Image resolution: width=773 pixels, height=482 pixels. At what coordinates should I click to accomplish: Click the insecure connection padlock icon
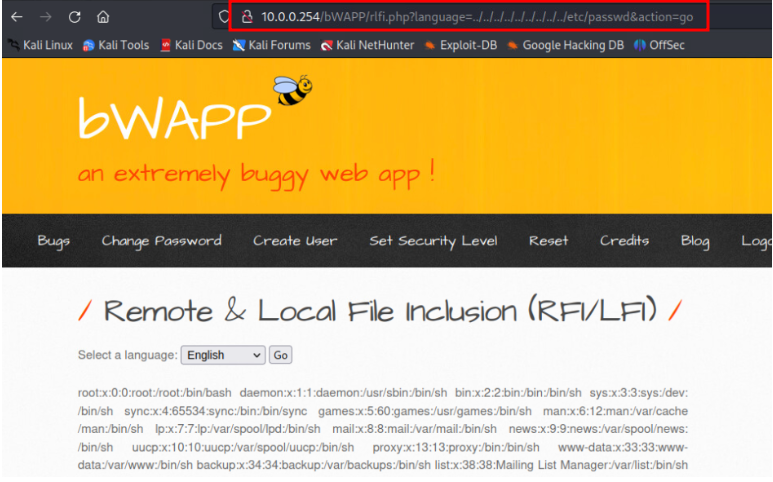click(247, 17)
